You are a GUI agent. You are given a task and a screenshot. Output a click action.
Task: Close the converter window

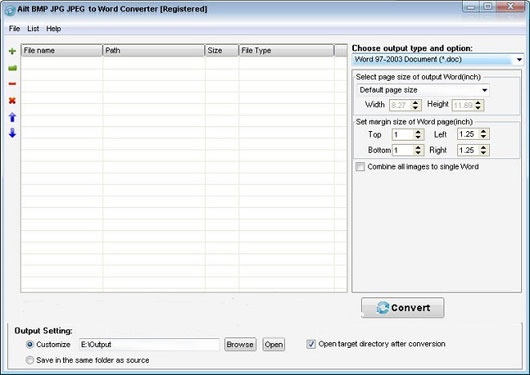pyautogui.click(x=511, y=7)
